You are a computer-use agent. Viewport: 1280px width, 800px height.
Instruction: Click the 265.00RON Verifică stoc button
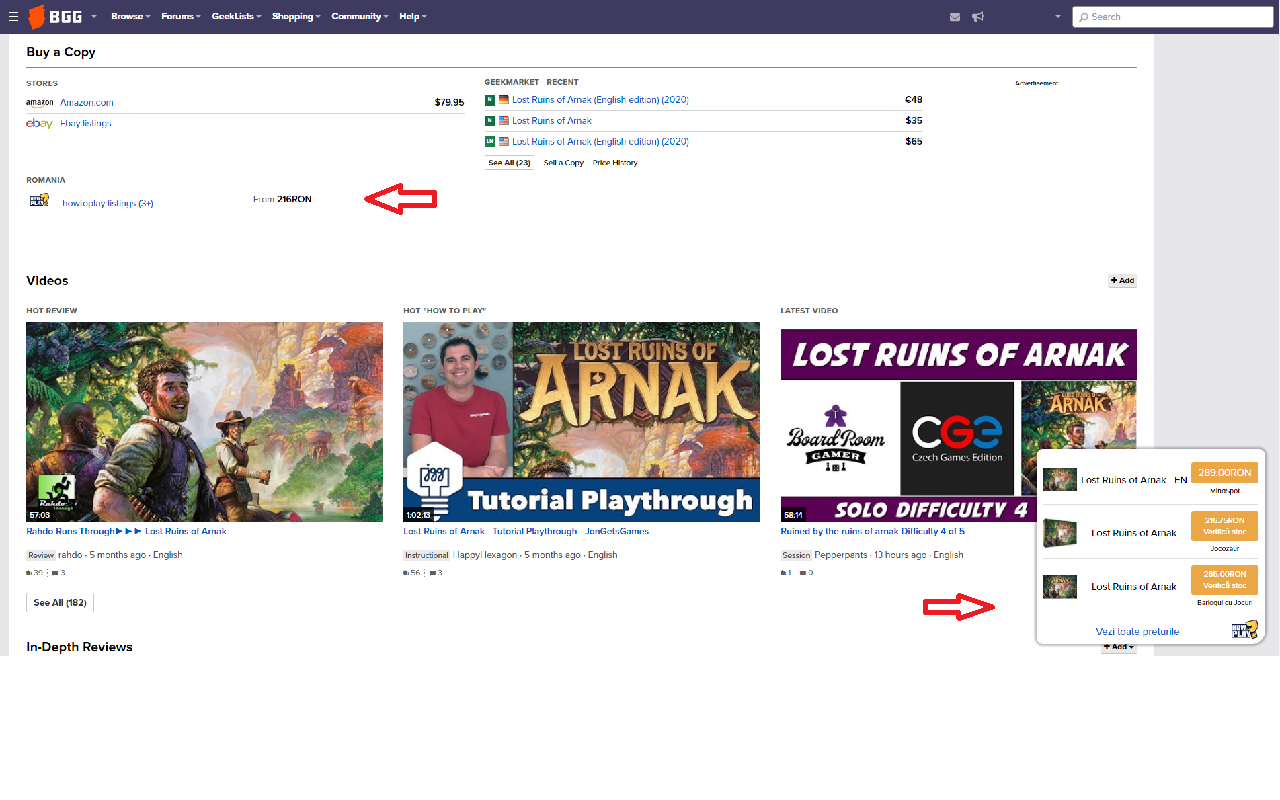click(1224, 580)
